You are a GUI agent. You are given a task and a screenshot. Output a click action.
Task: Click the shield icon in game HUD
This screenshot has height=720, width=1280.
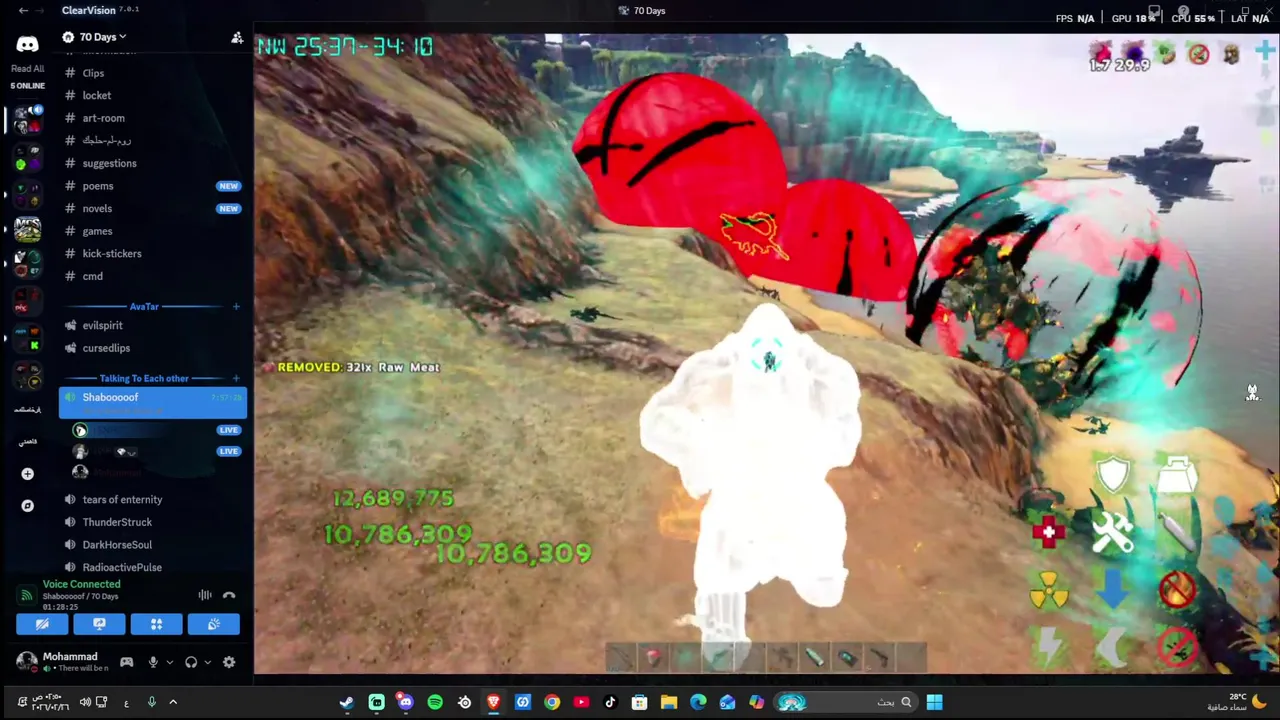[1113, 476]
